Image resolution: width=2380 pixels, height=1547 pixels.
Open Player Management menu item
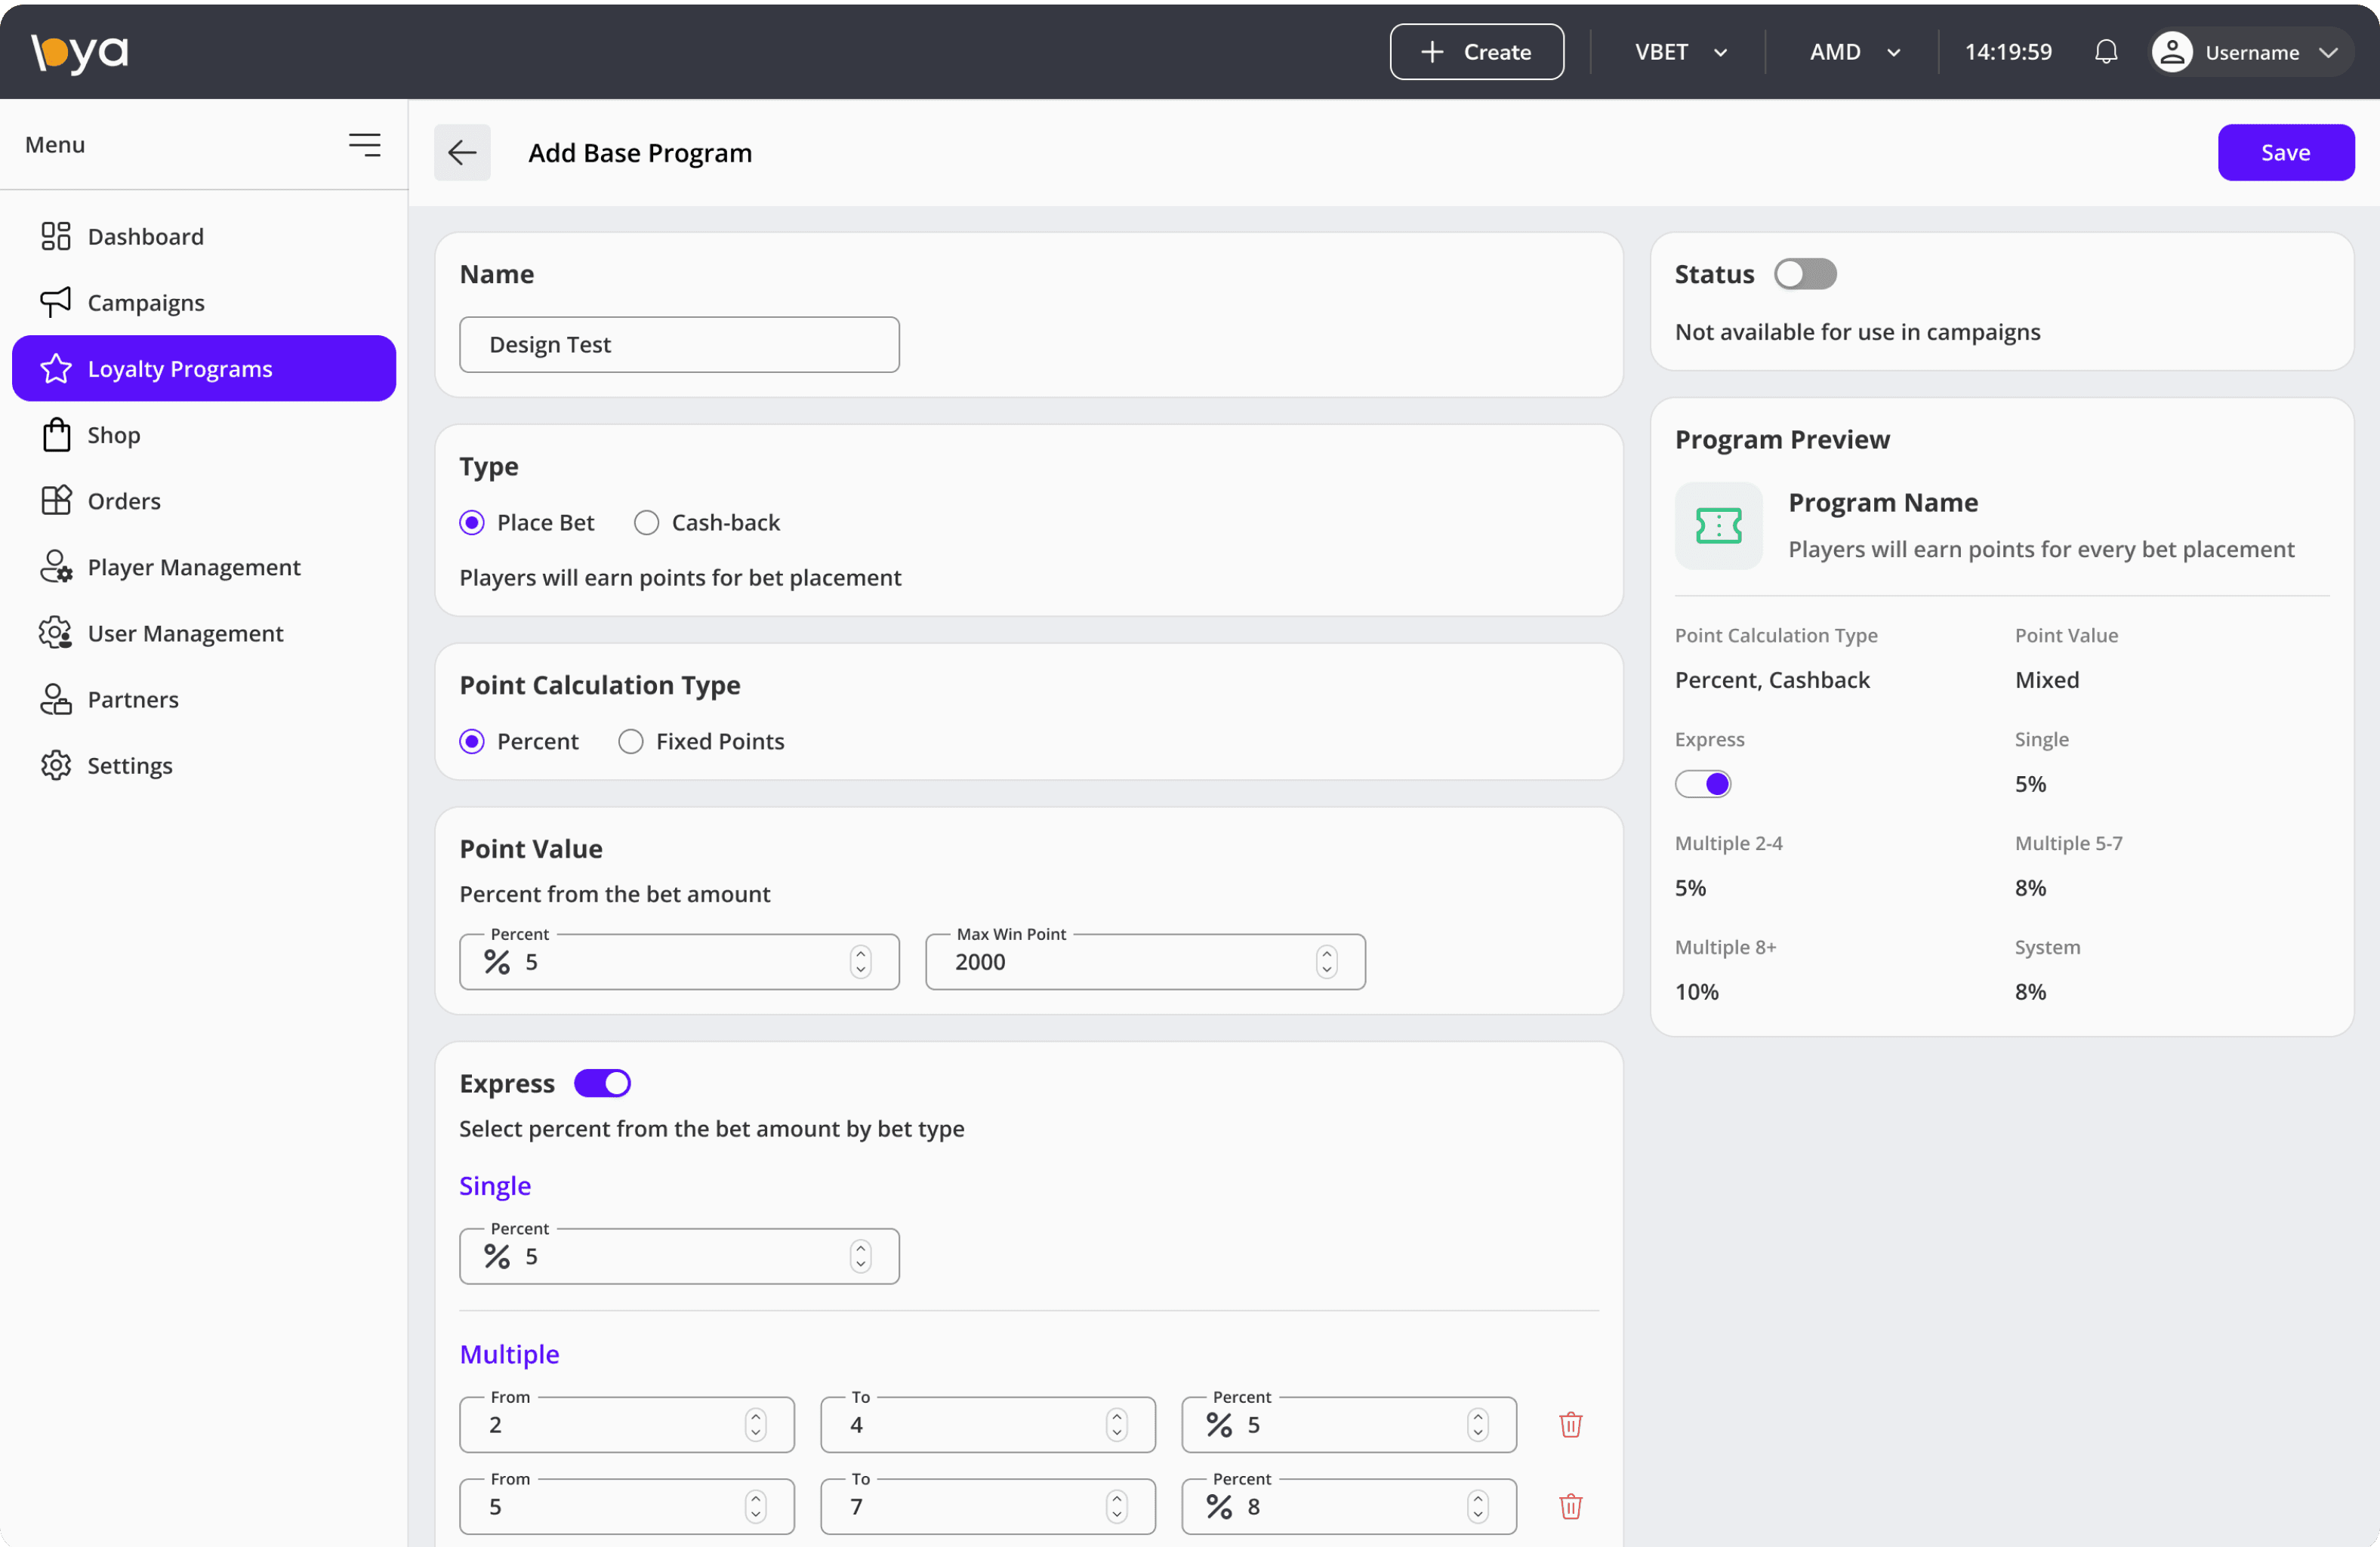pyautogui.click(x=193, y=567)
